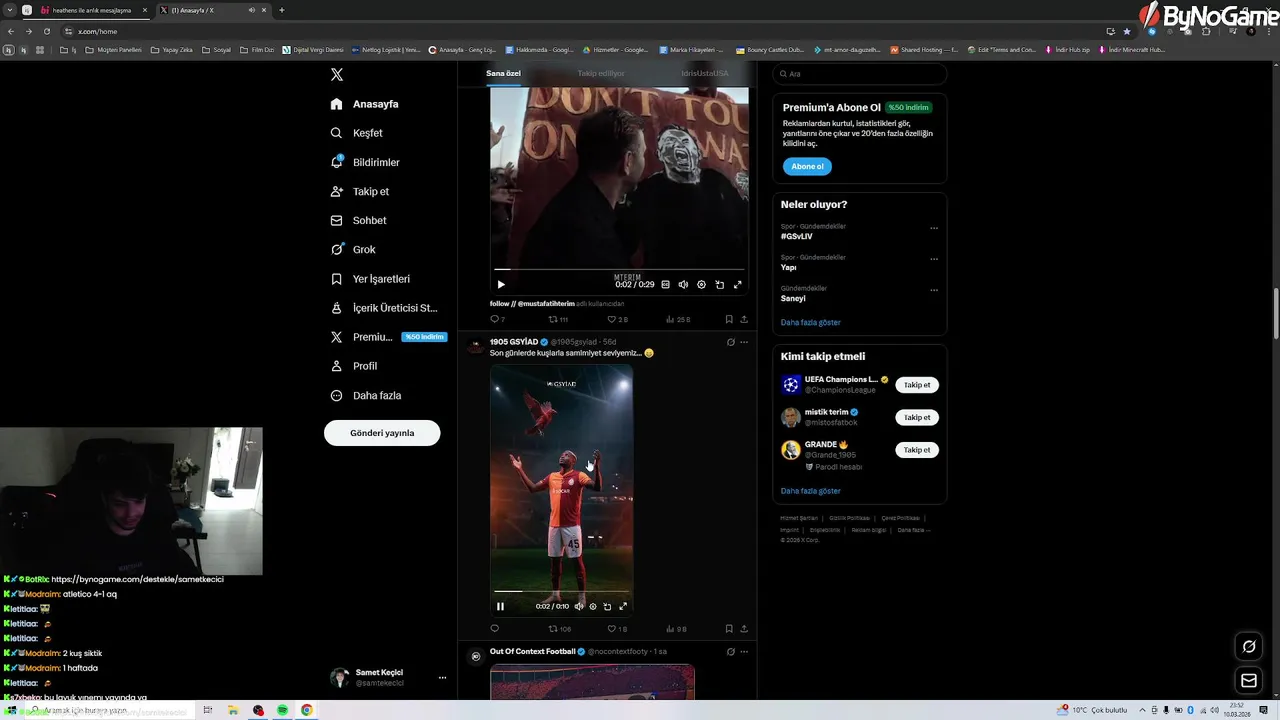Play the first video (0:29)
Screen dimensions: 1280x720
tap(501, 285)
